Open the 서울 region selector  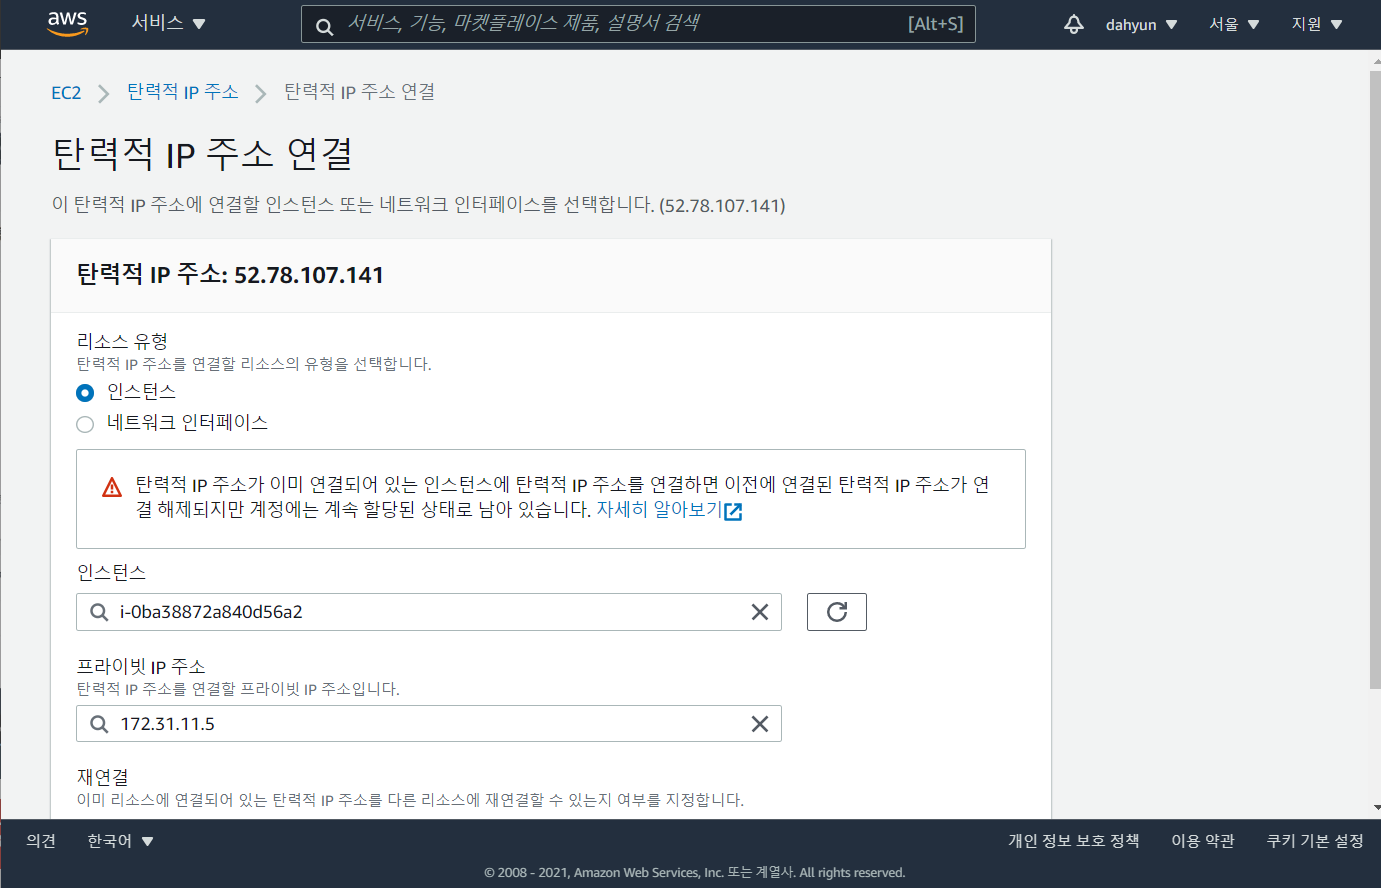(1234, 24)
